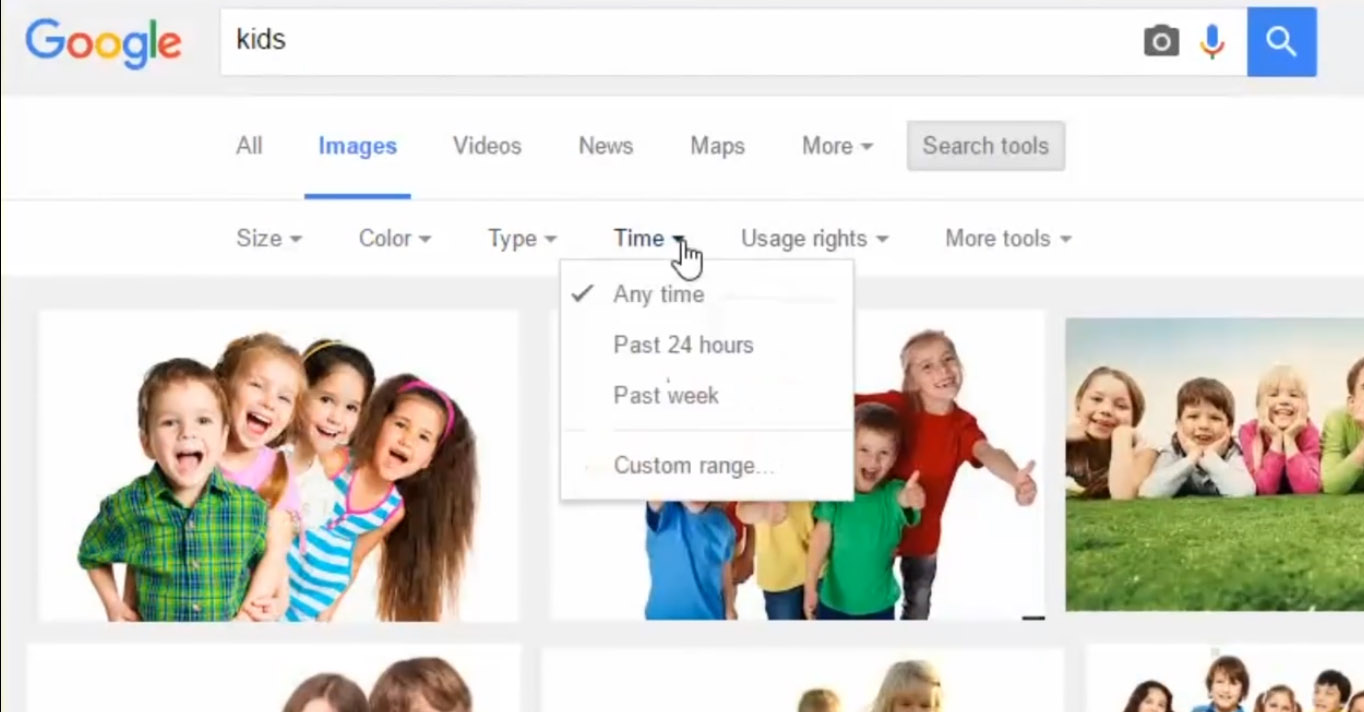1364x712 pixels.
Task: Select the checked Any time option
Action: [658, 294]
